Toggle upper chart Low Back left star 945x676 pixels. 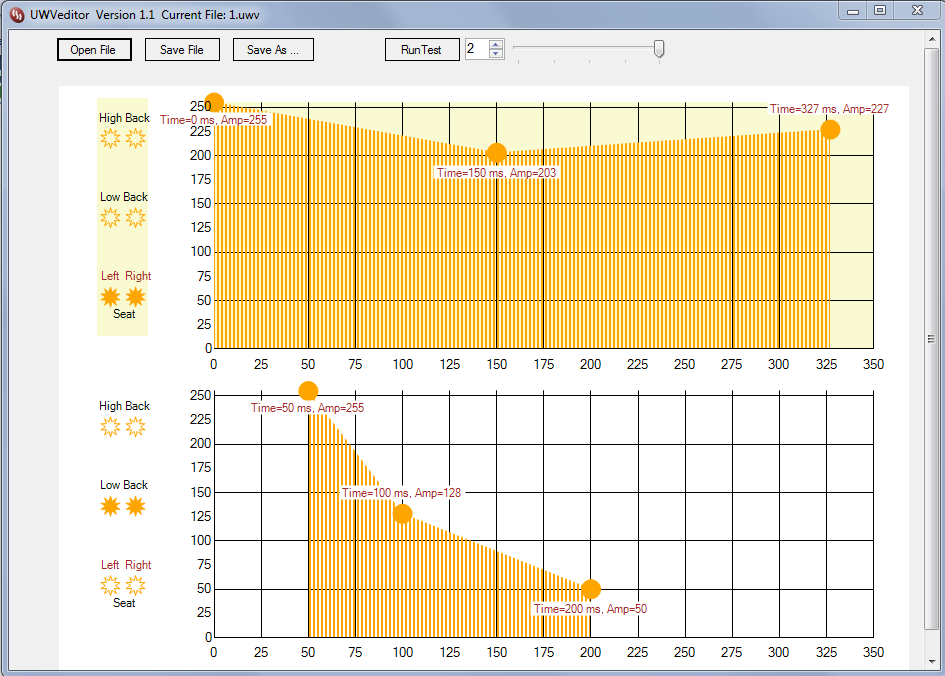click(x=110, y=218)
